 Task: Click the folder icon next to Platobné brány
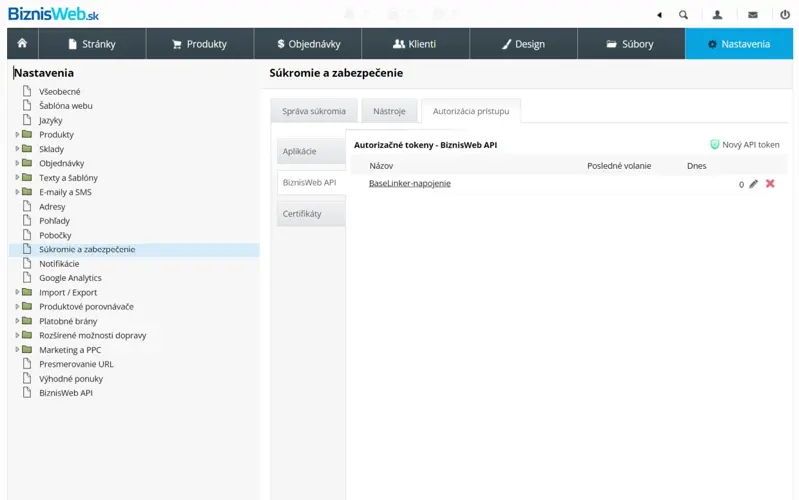(x=27, y=321)
